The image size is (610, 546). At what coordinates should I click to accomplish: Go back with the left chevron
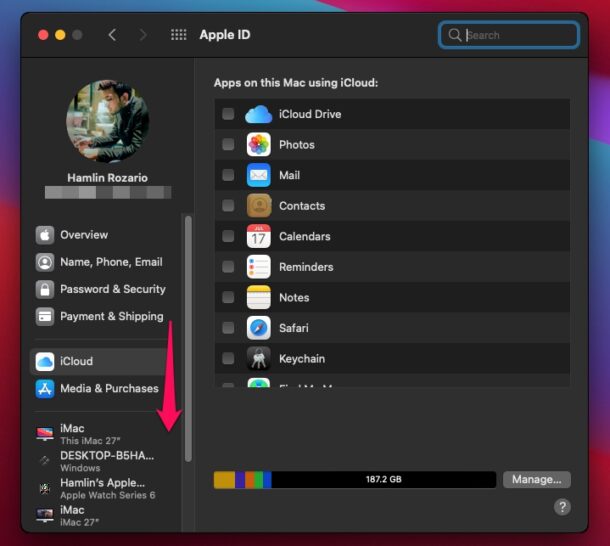112,35
